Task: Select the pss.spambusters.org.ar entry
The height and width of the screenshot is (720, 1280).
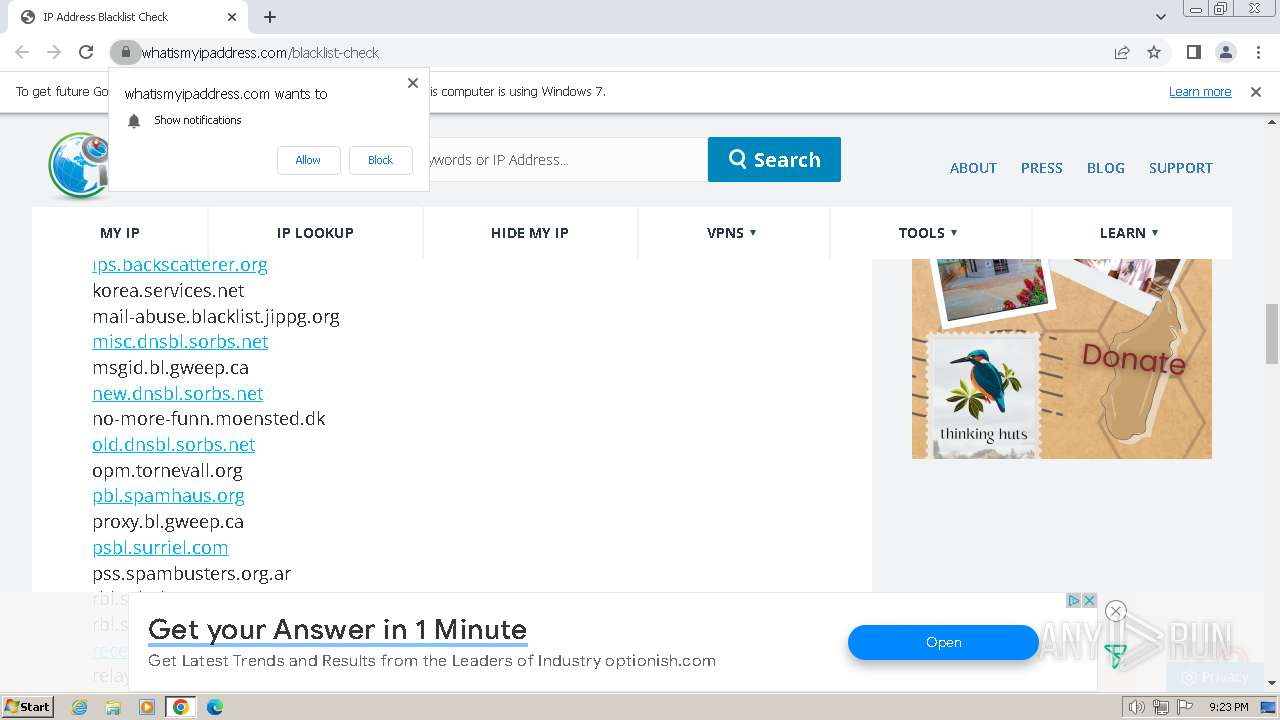Action: (192, 574)
